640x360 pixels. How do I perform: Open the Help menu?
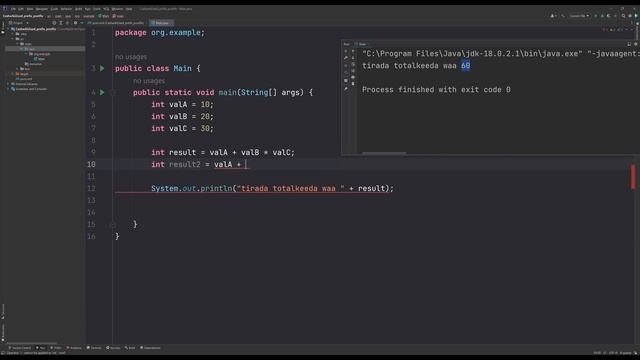point(129,9)
